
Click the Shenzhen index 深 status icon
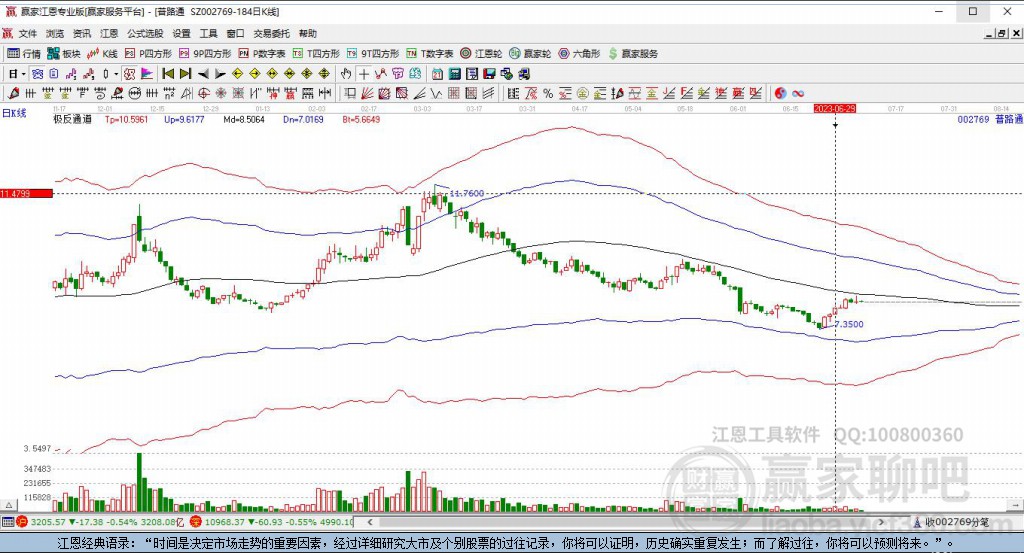pyautogui.click(x=195, y=522)
